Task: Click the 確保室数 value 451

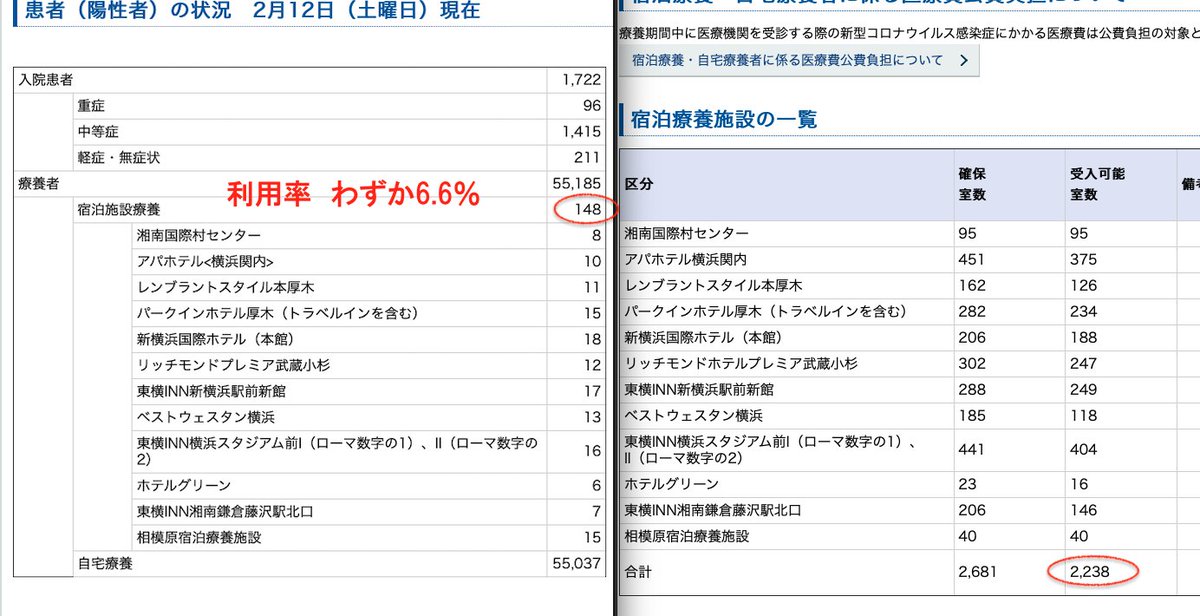Action: tap(971, 259)
